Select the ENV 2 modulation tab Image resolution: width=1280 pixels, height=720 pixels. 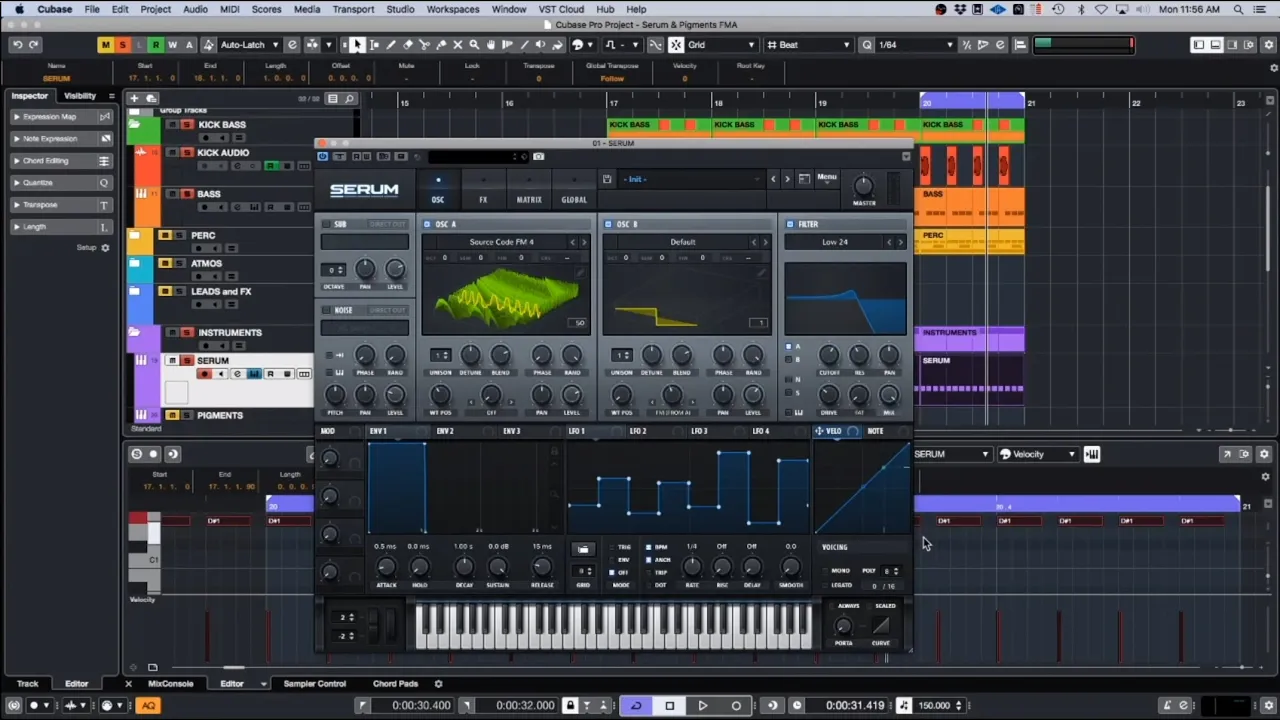click(445, 431)
